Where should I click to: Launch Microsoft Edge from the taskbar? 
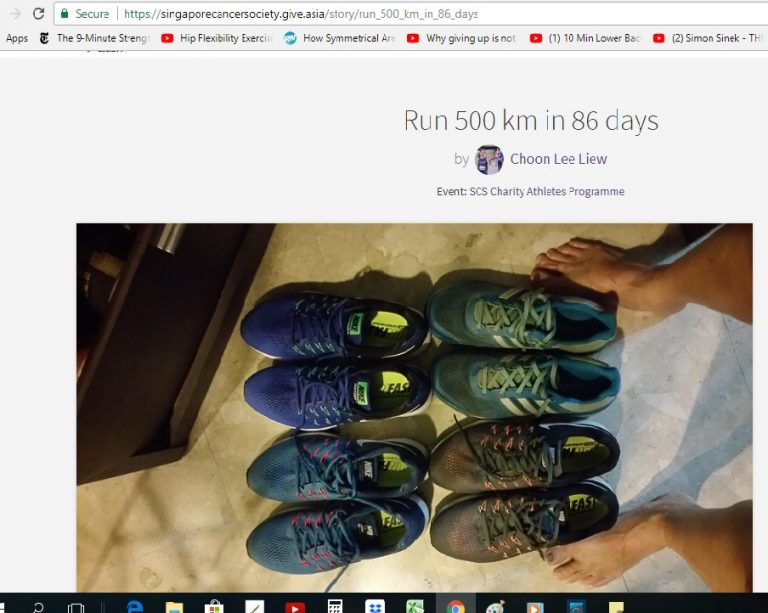click(134, 607)
